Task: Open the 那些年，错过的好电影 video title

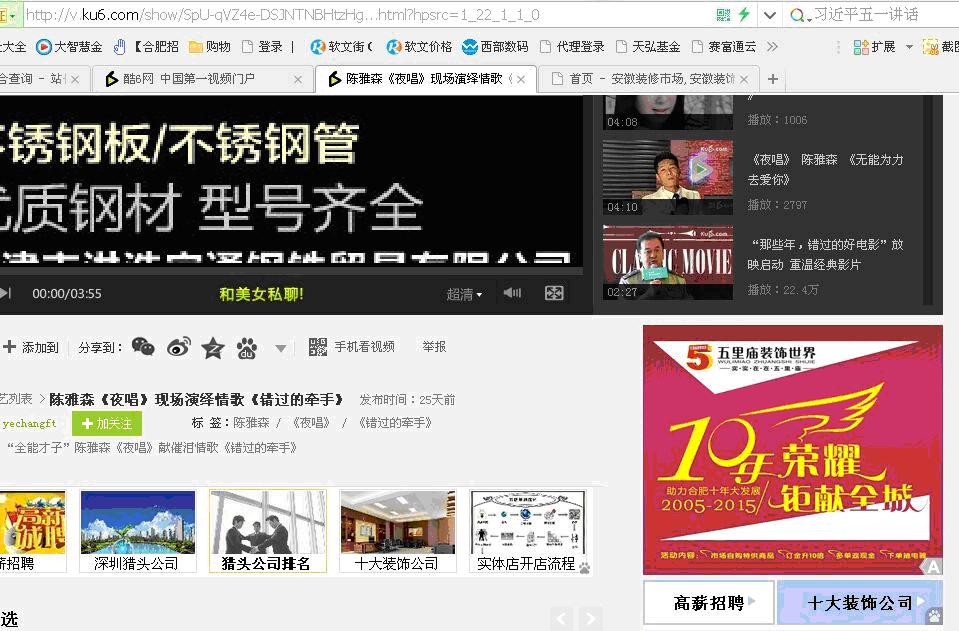Action: click(x=826, y=254)
